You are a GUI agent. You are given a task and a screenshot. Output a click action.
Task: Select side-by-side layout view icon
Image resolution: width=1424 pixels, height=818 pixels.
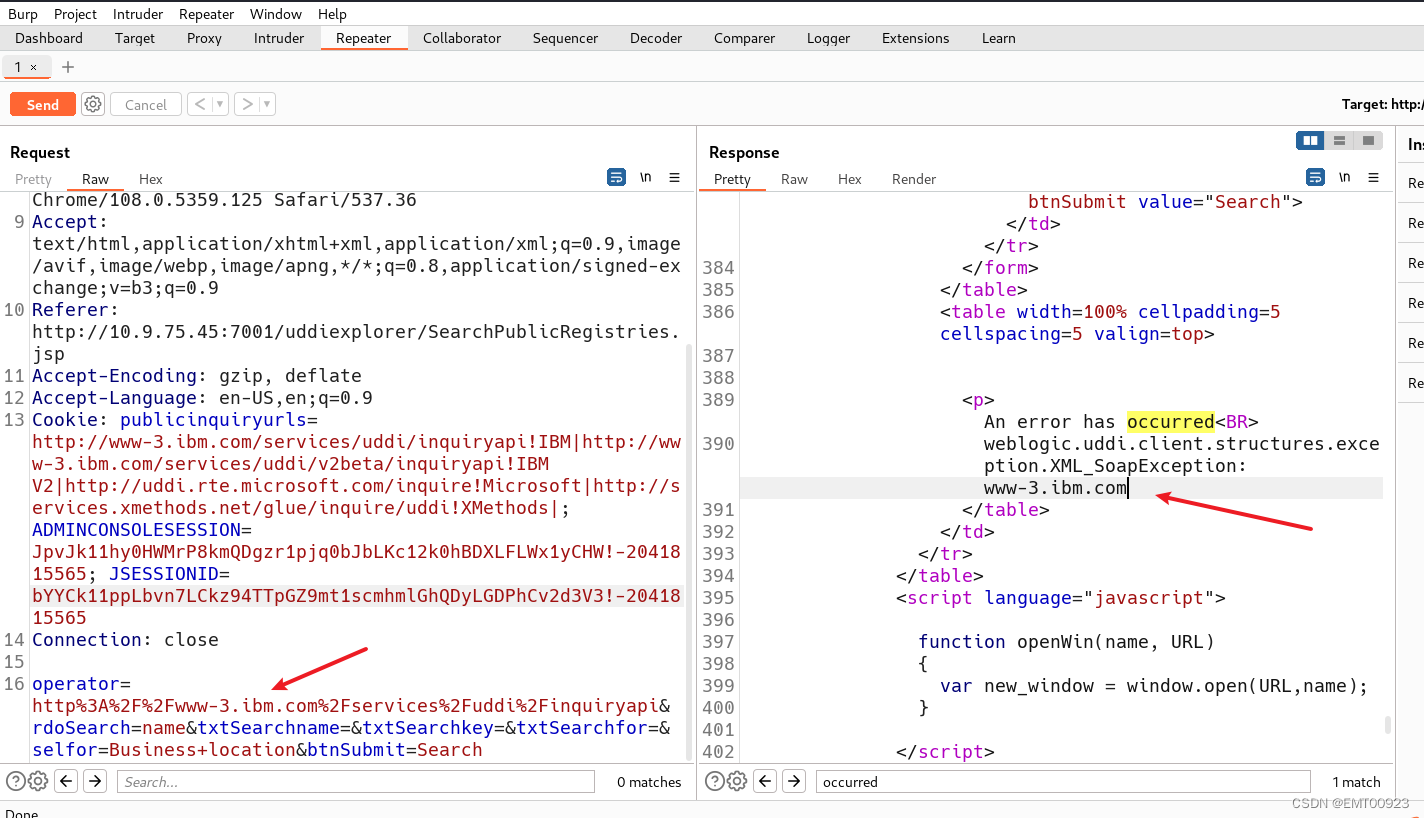point(1310,141)
